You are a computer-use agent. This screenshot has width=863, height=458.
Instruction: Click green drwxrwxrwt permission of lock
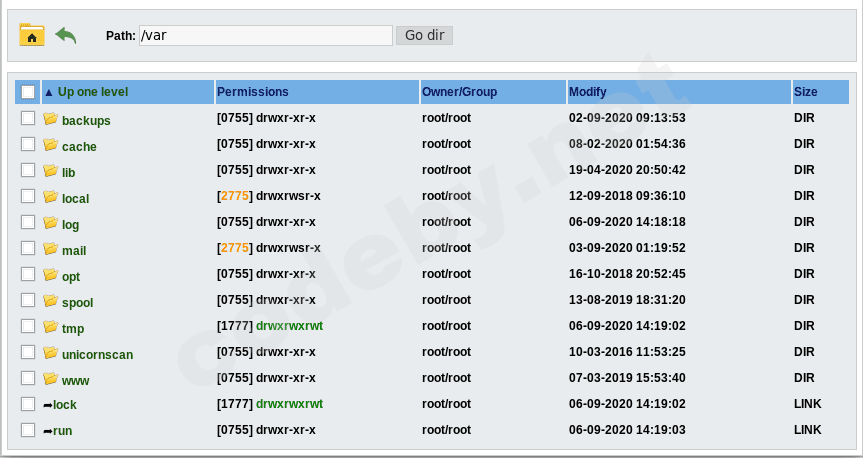click(x=290, y=404)
